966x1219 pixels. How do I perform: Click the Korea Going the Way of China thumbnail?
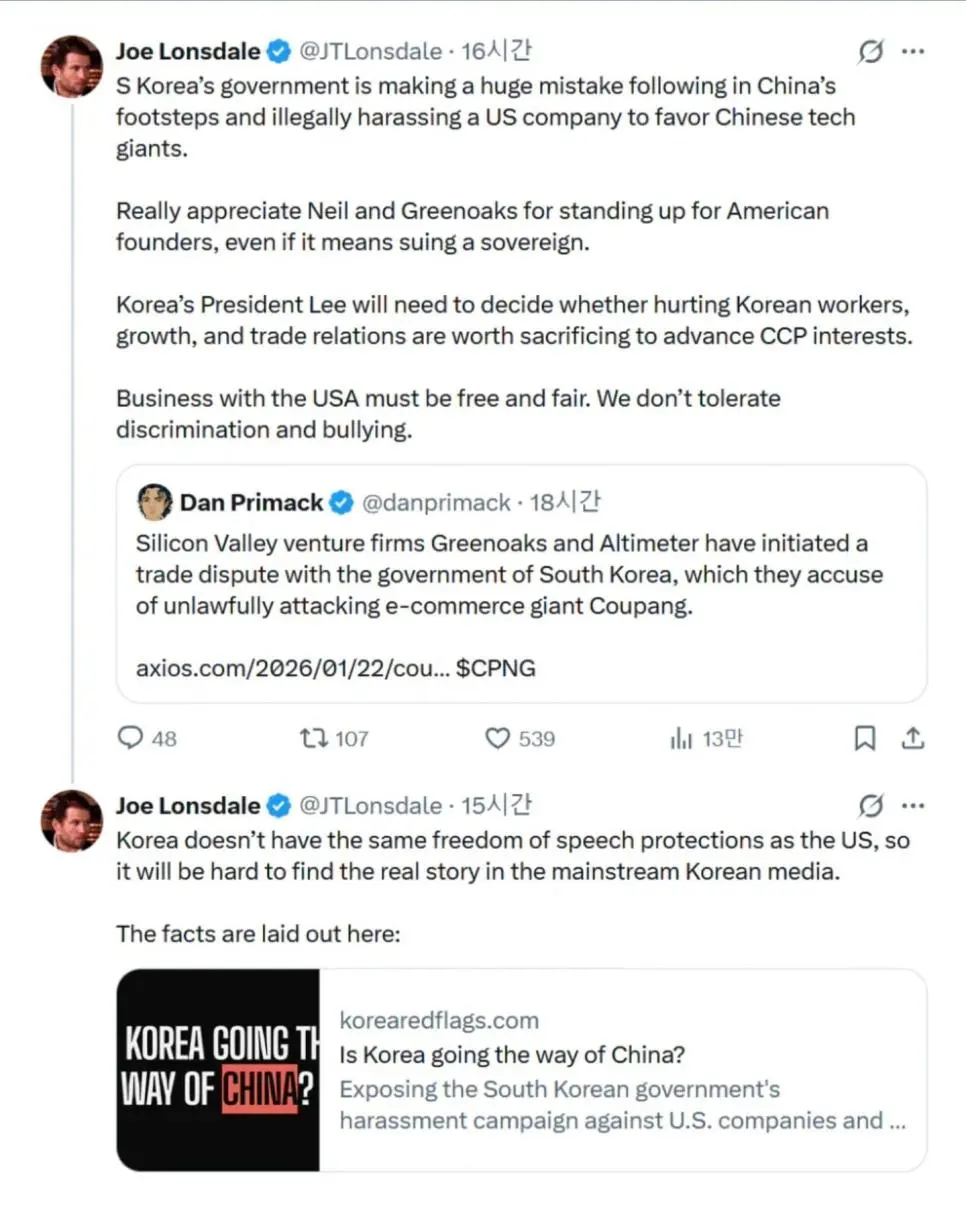(x=219, y=1069)
